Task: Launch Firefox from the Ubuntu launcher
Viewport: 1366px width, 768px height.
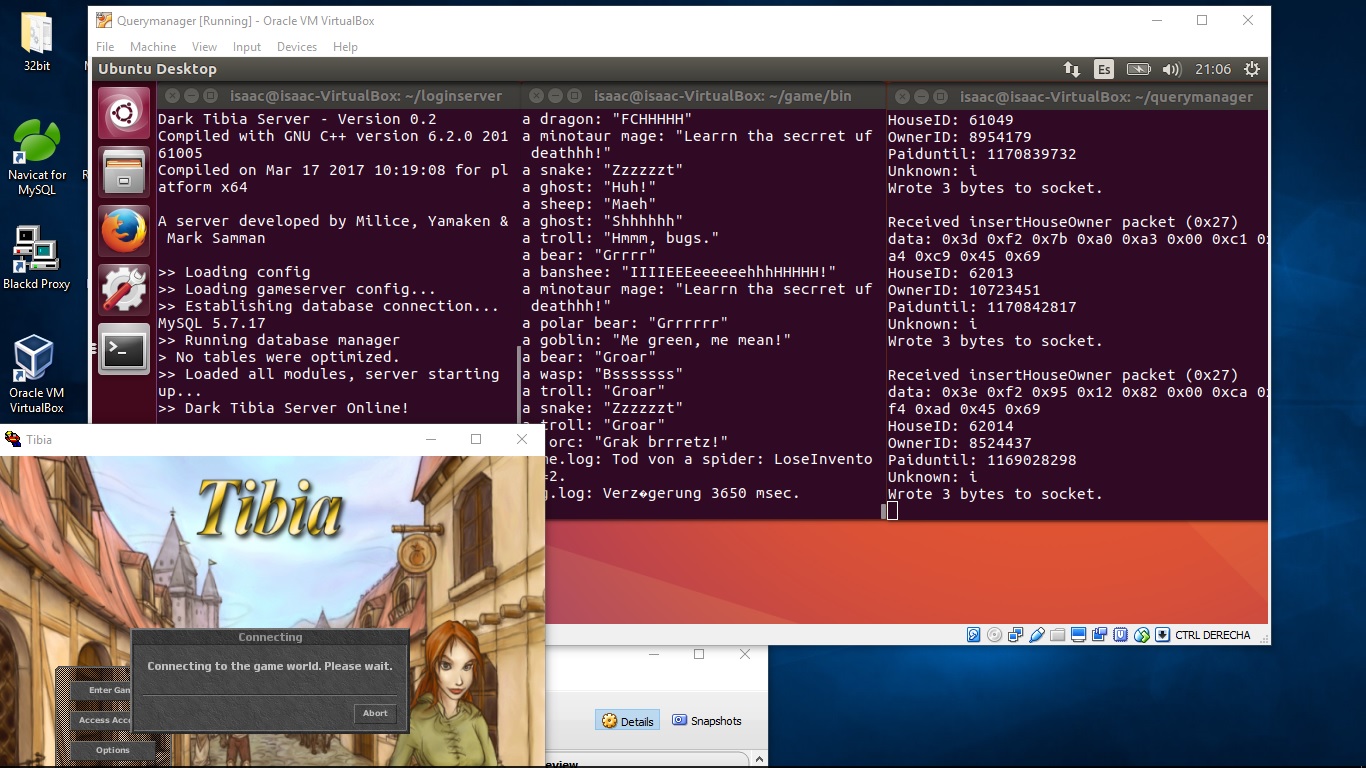Action: coord(125,231)
